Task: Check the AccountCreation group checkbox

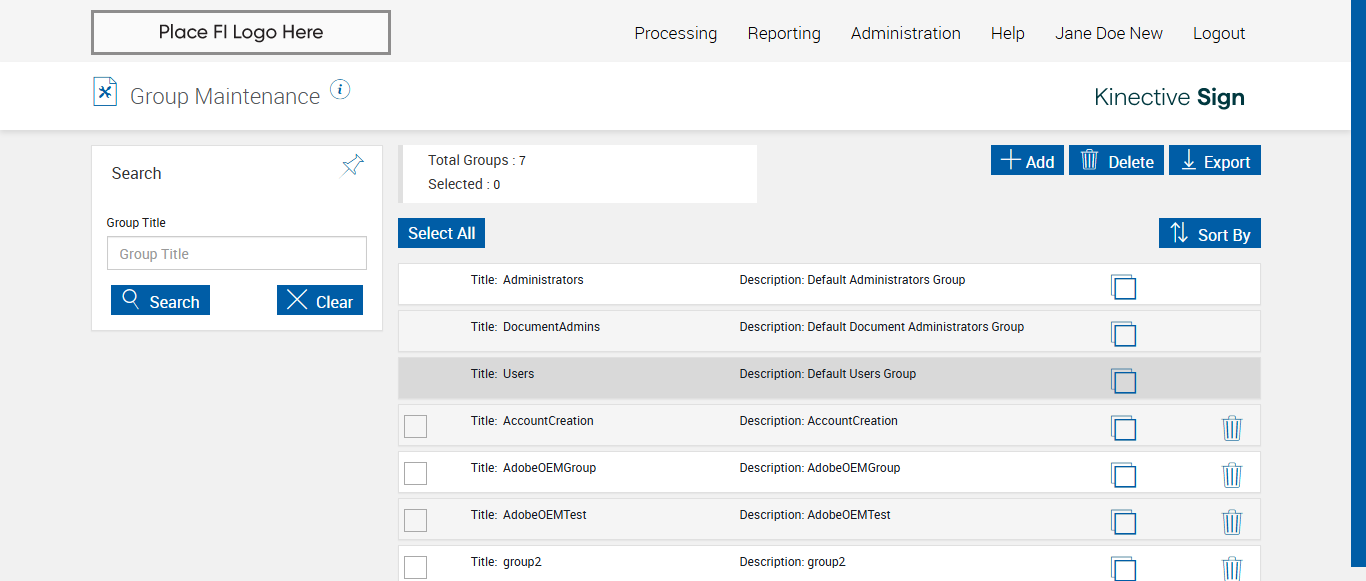Action: click(415, 426)
